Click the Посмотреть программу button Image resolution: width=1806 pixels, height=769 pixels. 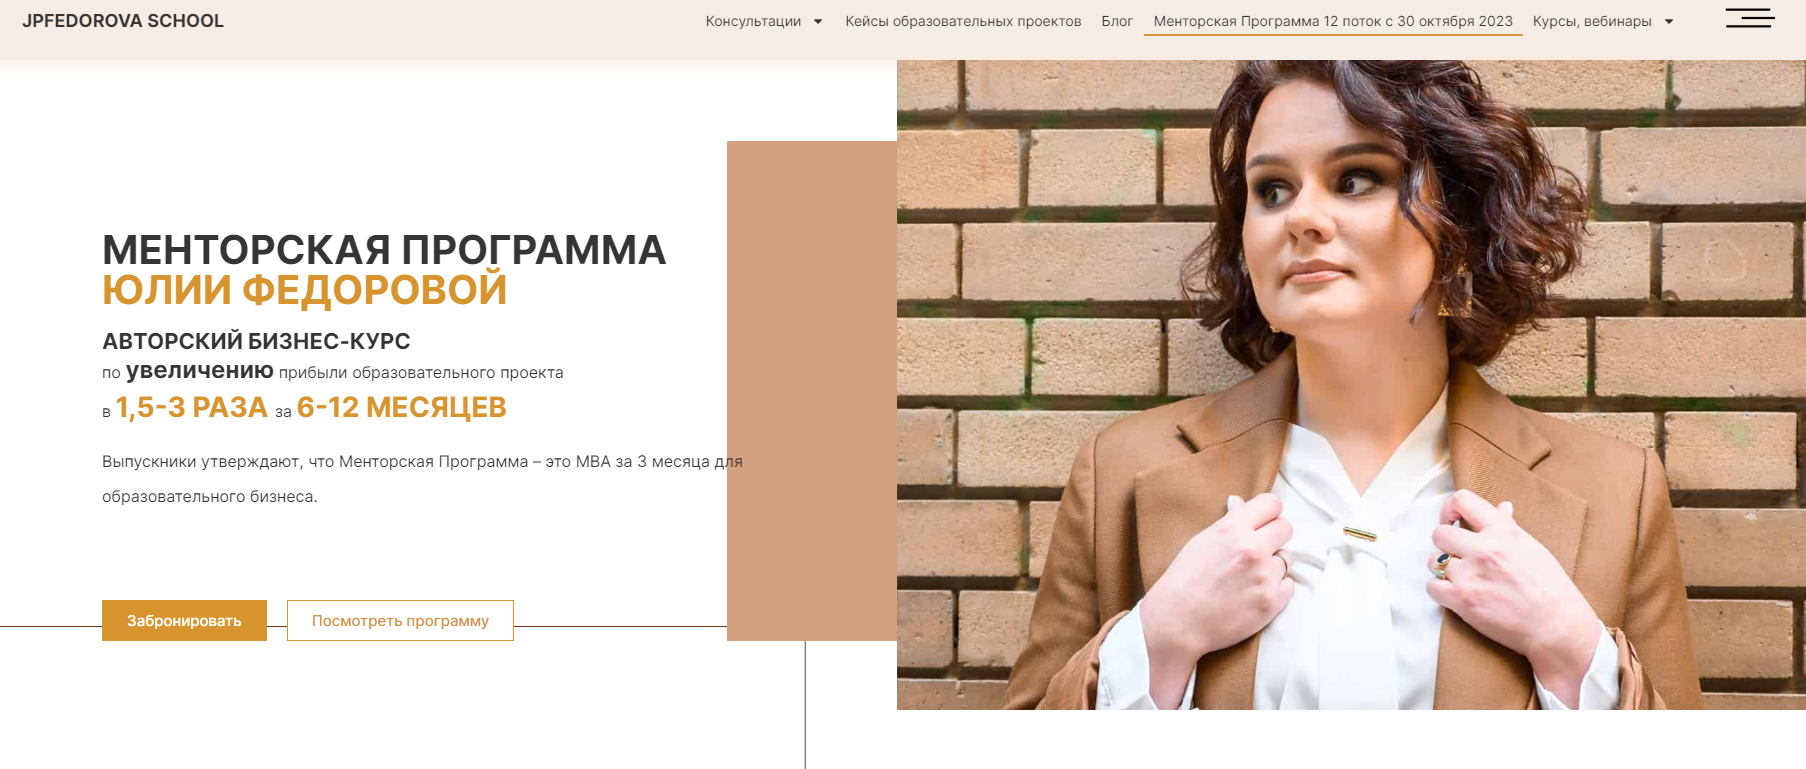[400, 620]
